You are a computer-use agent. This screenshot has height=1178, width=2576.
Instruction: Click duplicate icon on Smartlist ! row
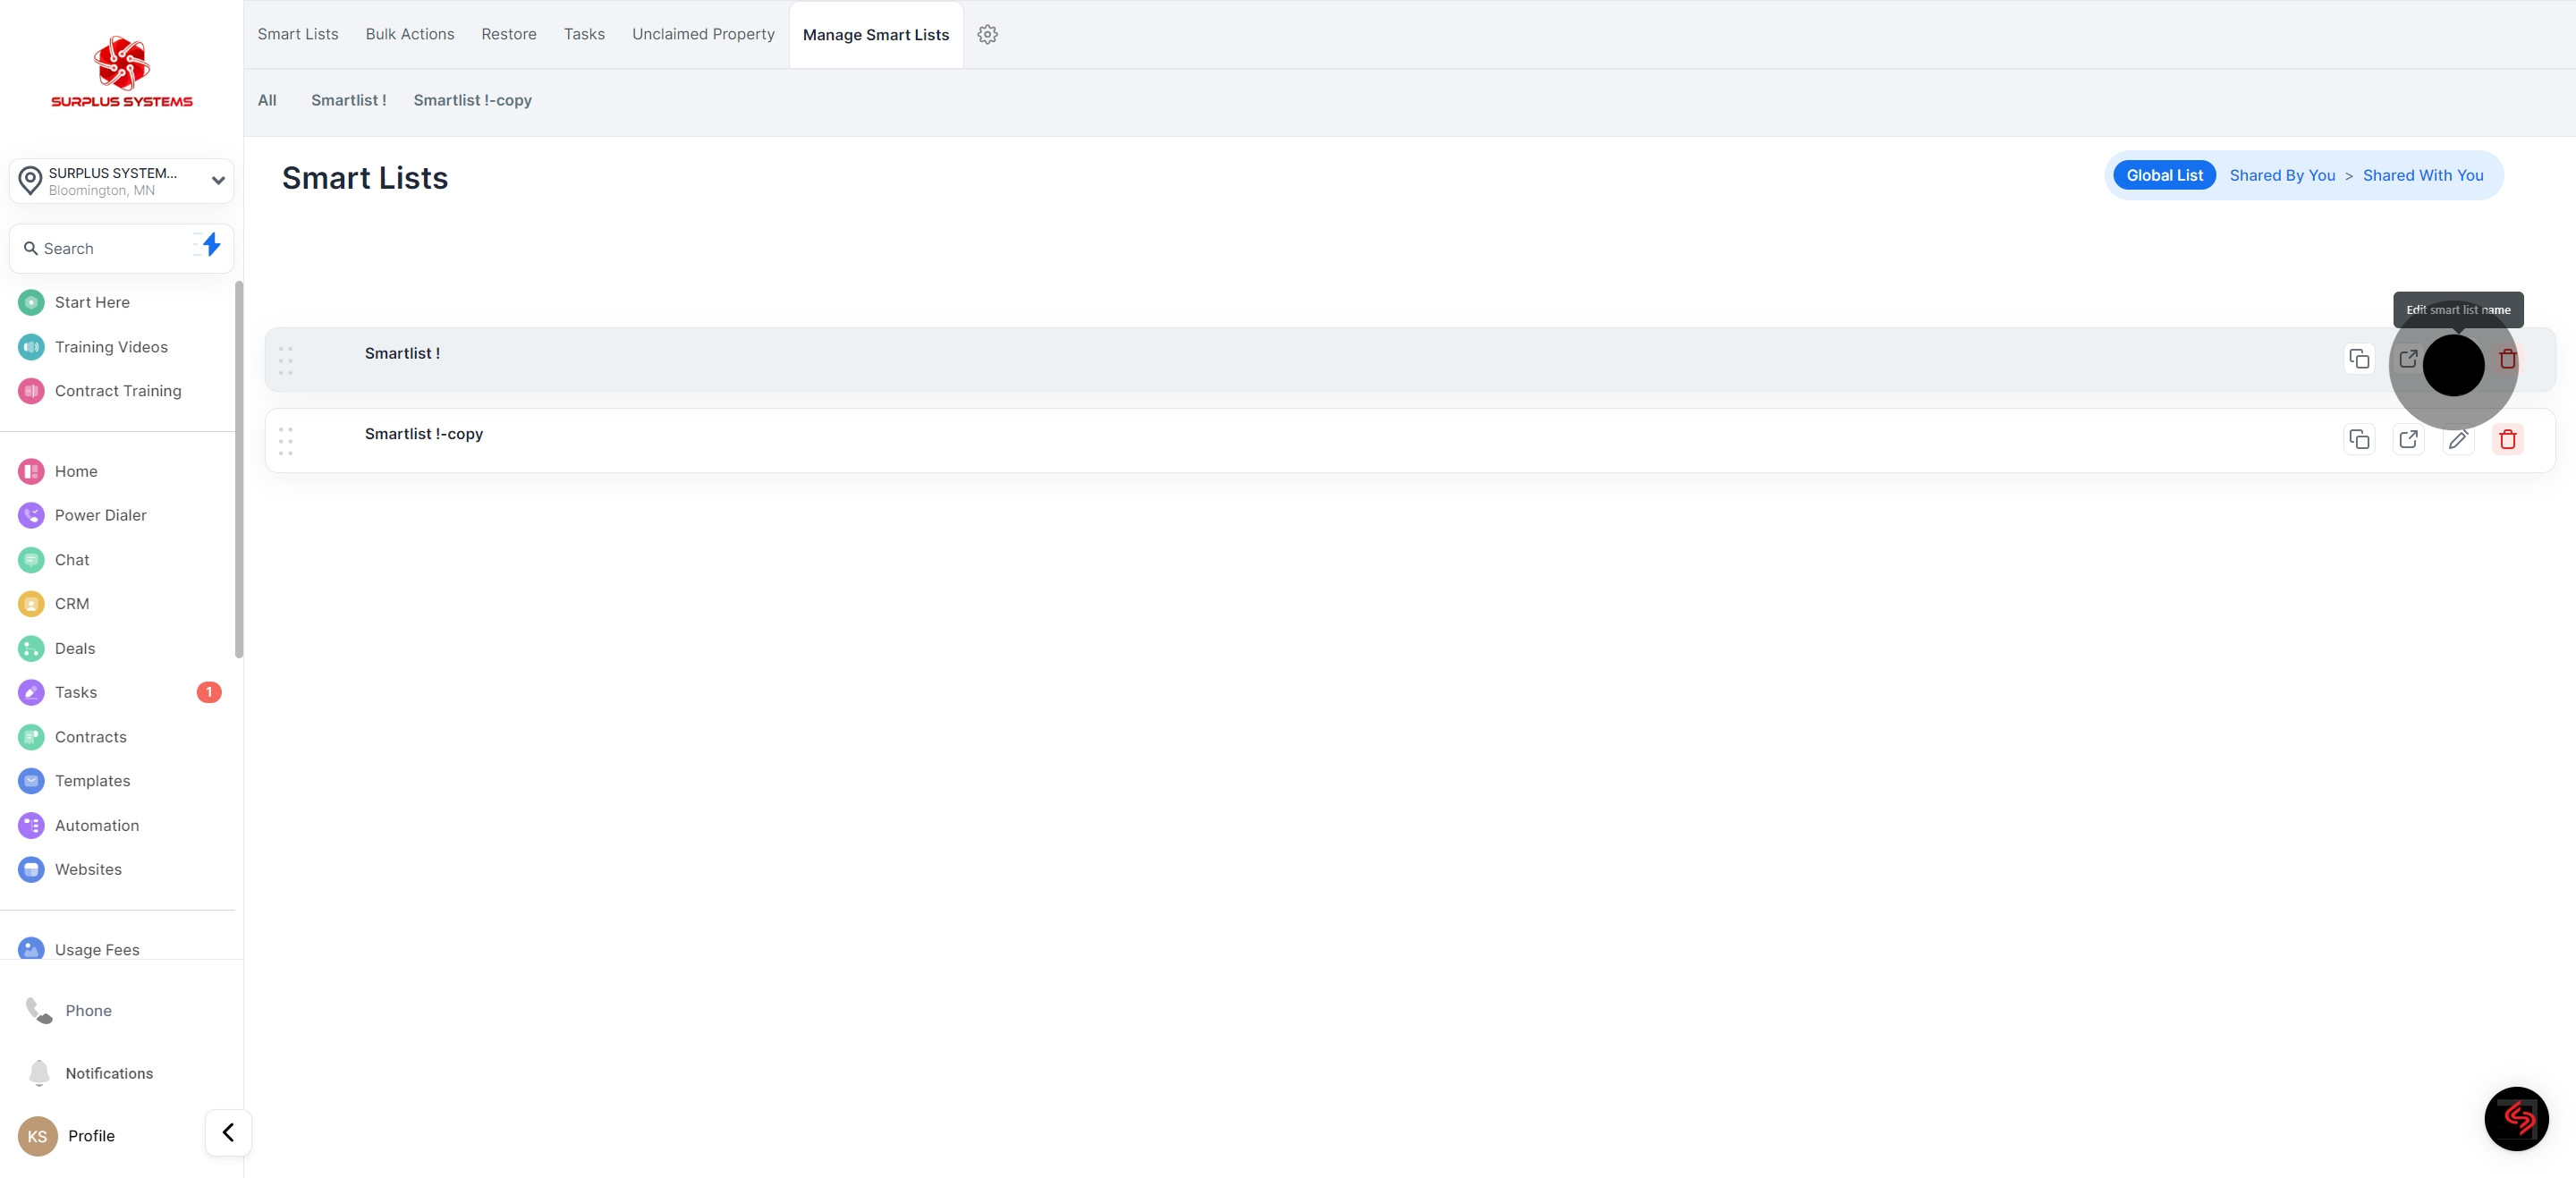(x=2359, y=359)
